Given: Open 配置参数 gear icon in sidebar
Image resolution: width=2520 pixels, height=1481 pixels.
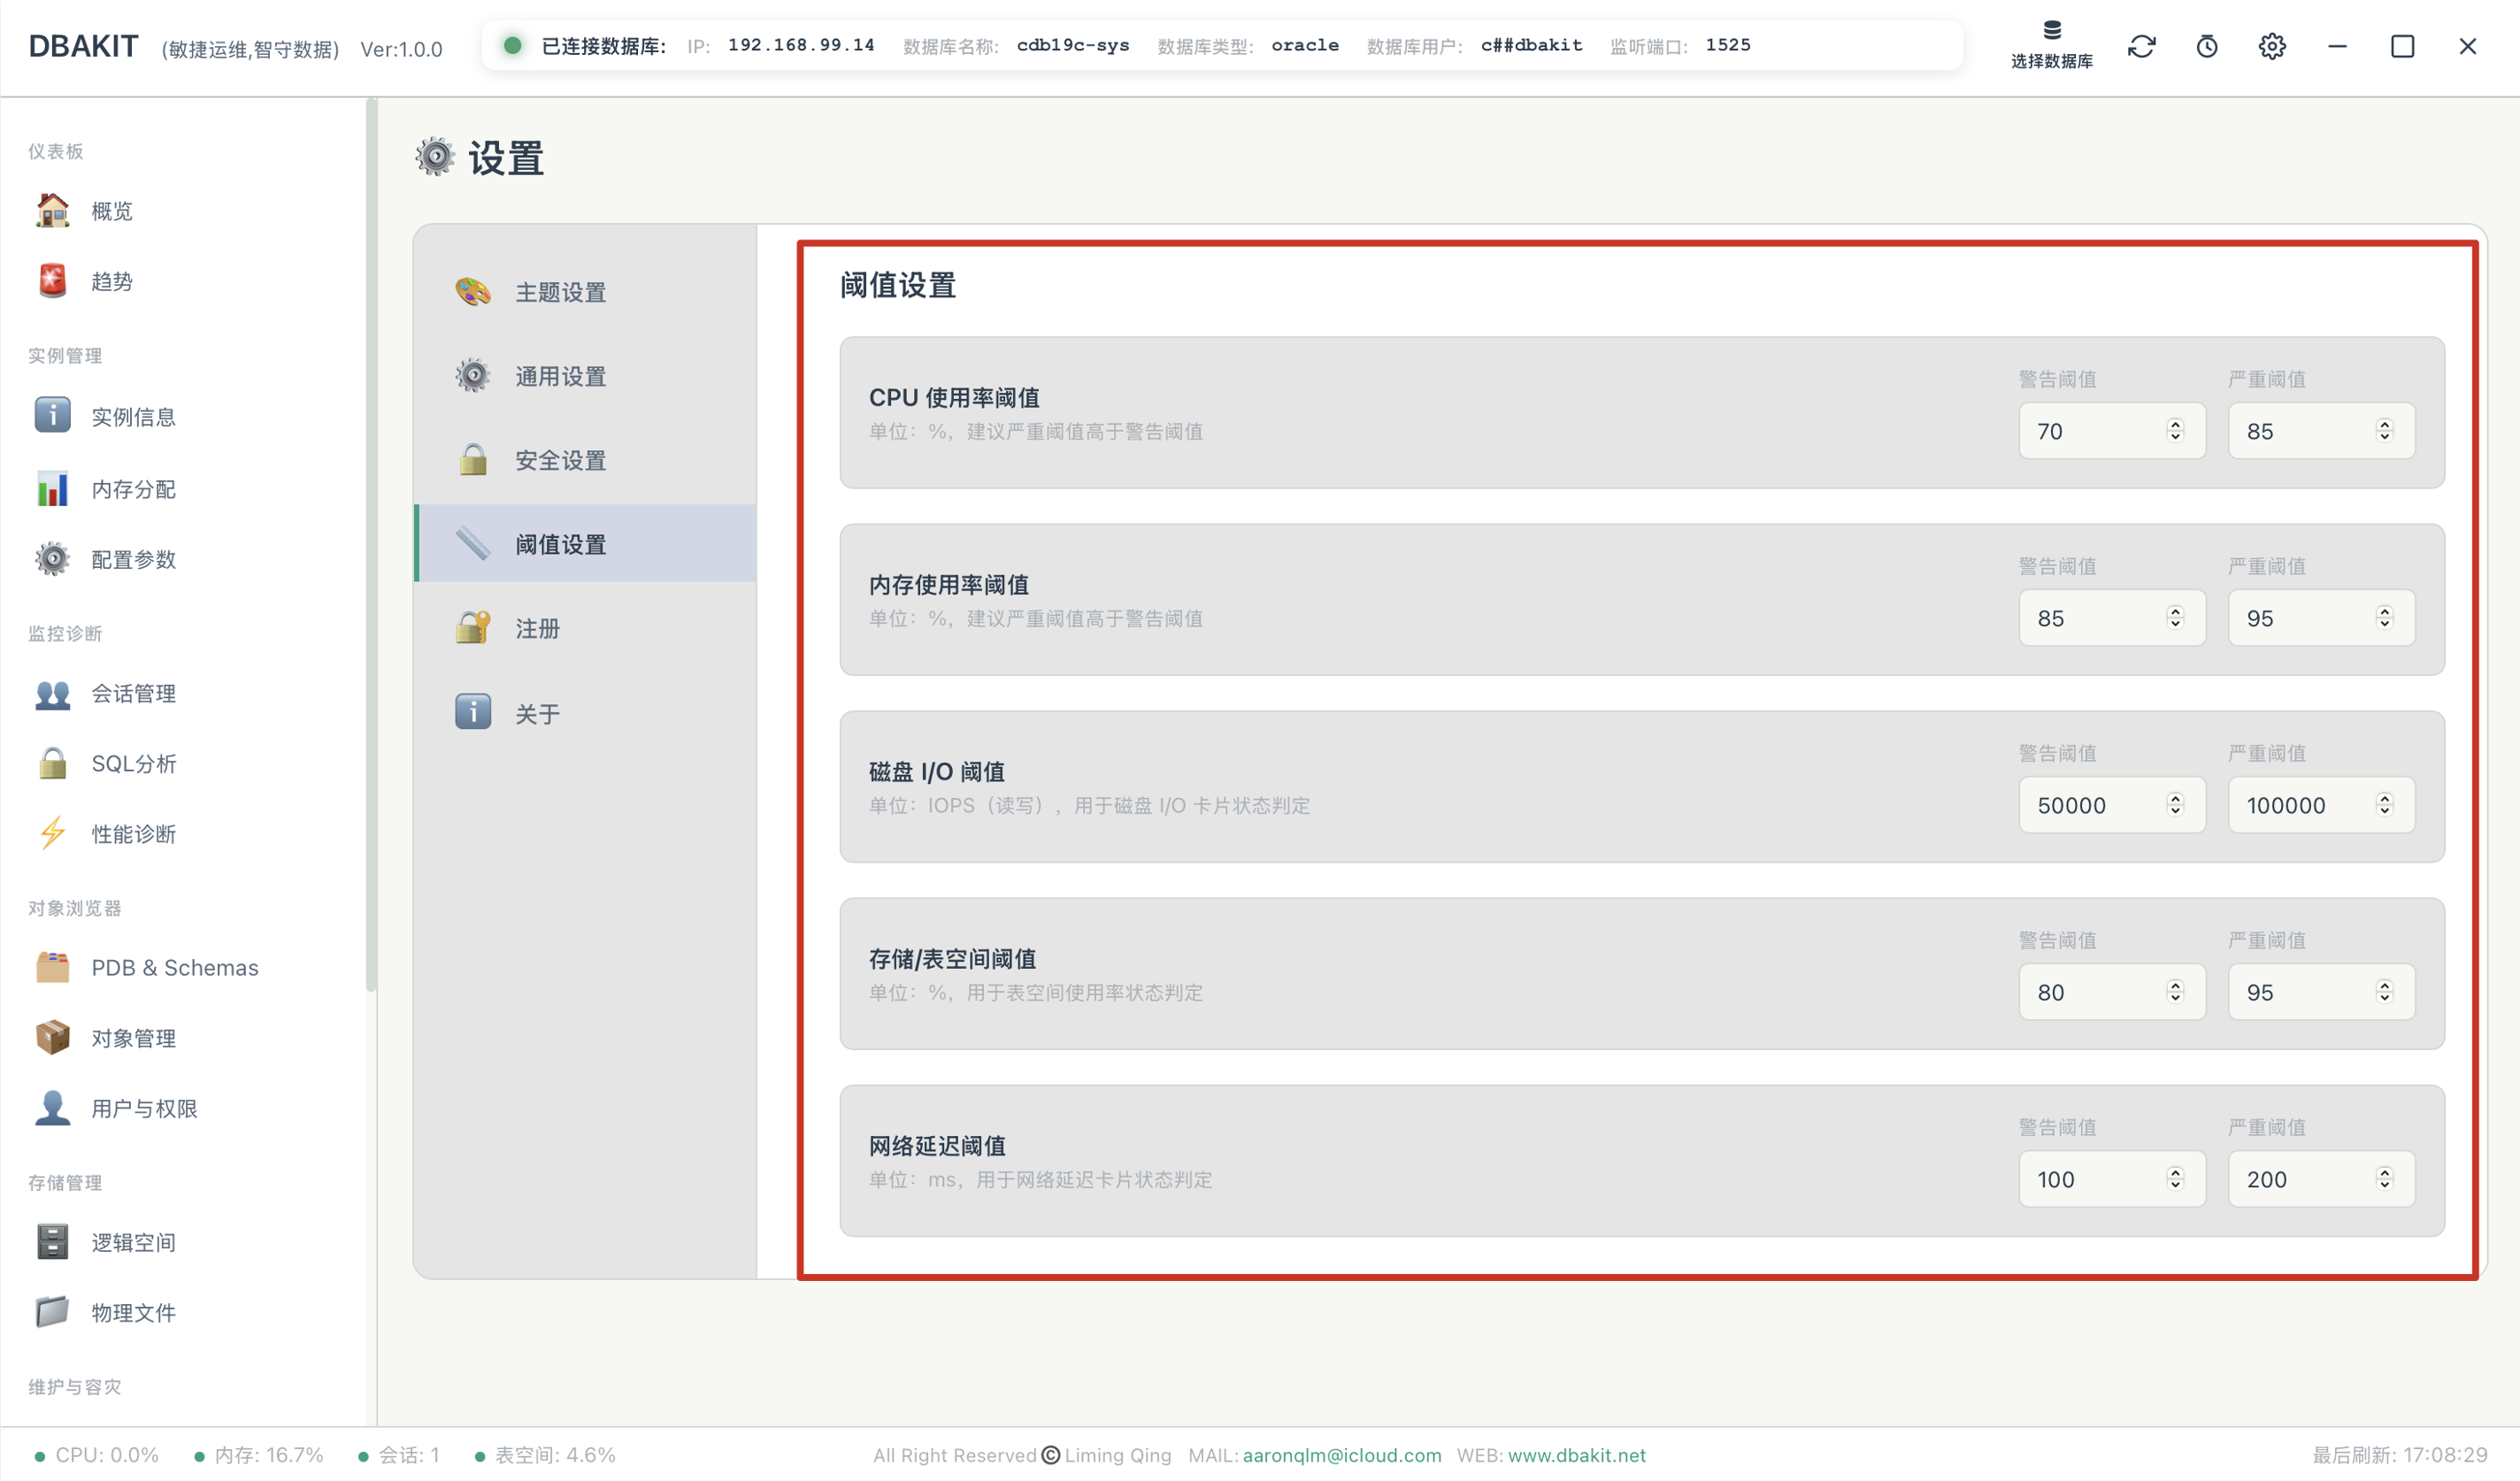Looking at the screenshot, I should (x=52, y=559).
